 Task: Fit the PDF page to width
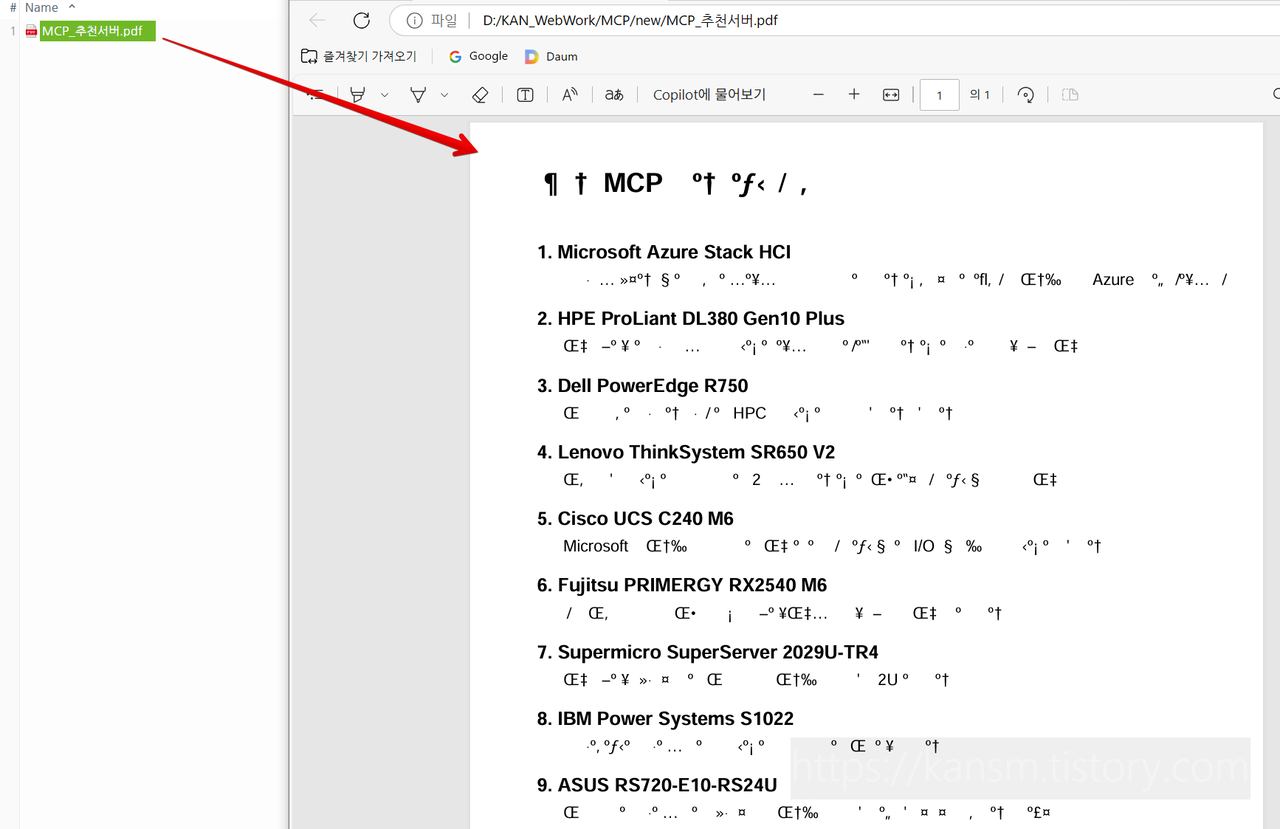(x=891, y=94)
